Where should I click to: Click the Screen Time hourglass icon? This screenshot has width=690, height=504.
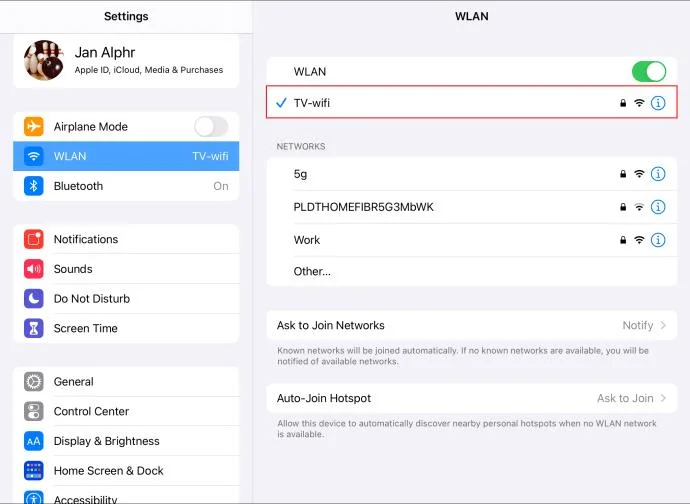(x=34, y=328)
